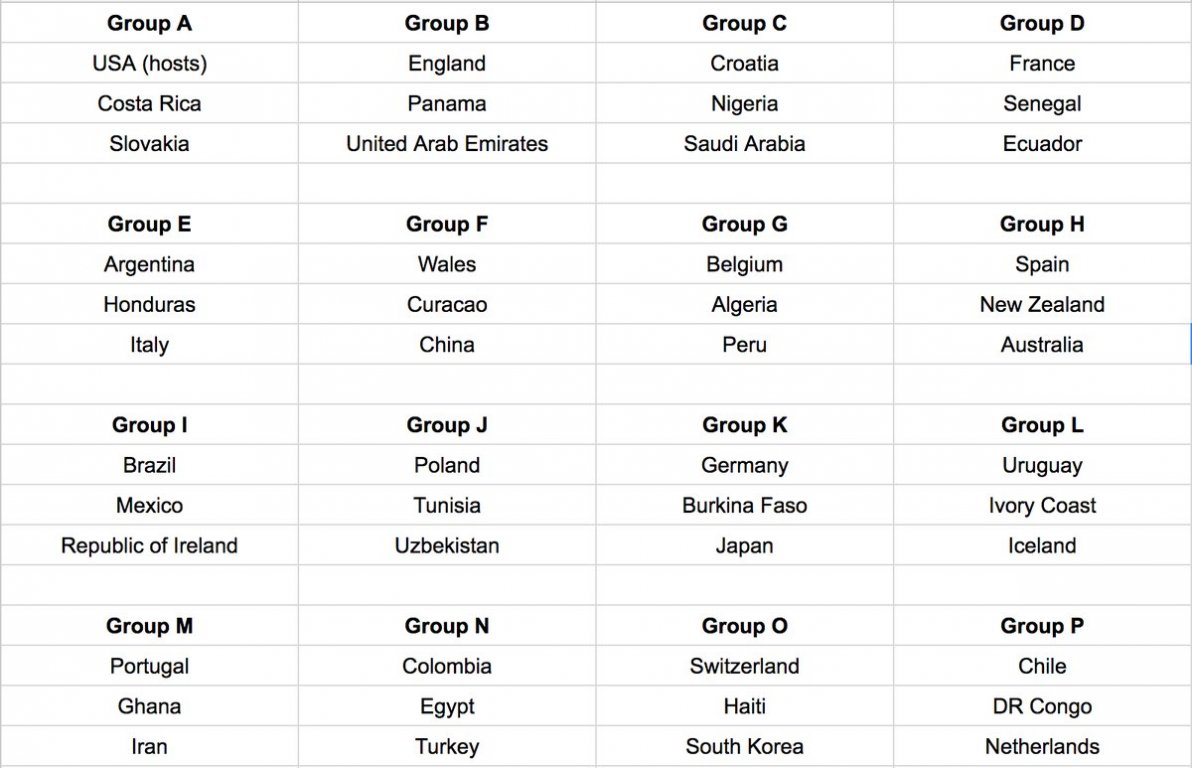This screenshot has width=1192, height=768.
Task: Click the Ivory Coast cell
Action: (x=1042, y=505)
